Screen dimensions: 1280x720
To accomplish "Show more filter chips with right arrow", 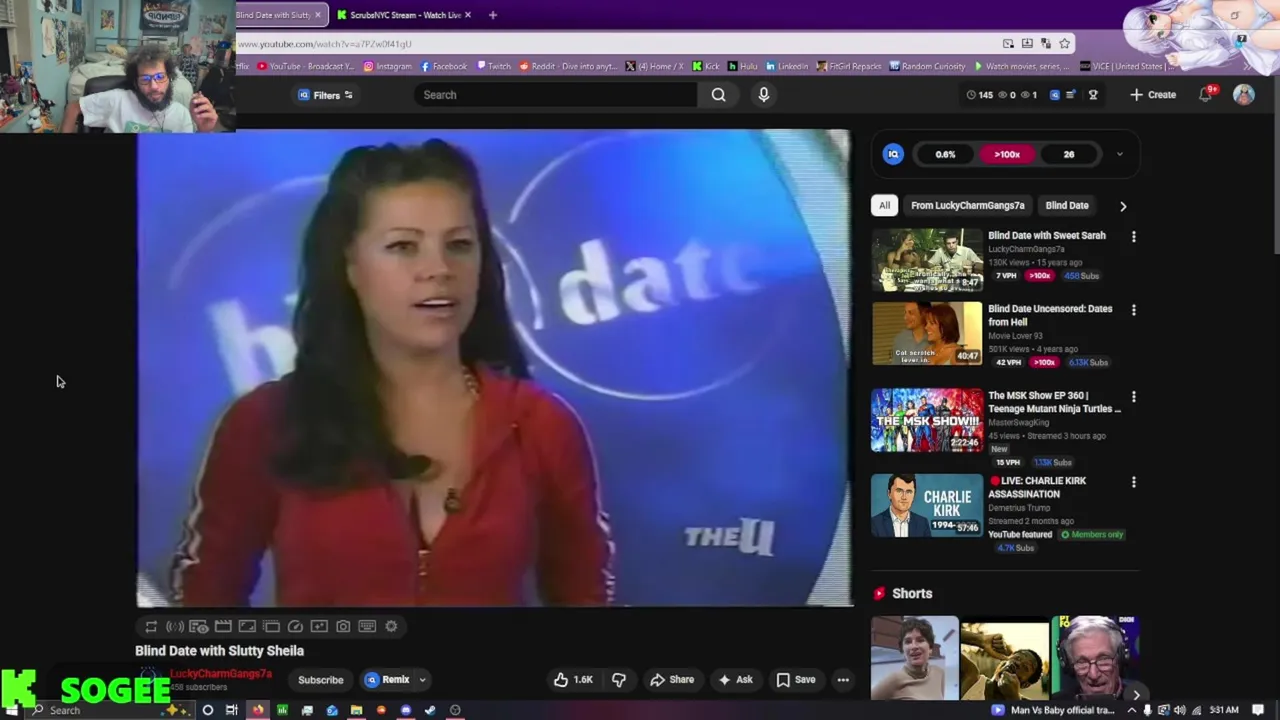I will point(1123,206).
